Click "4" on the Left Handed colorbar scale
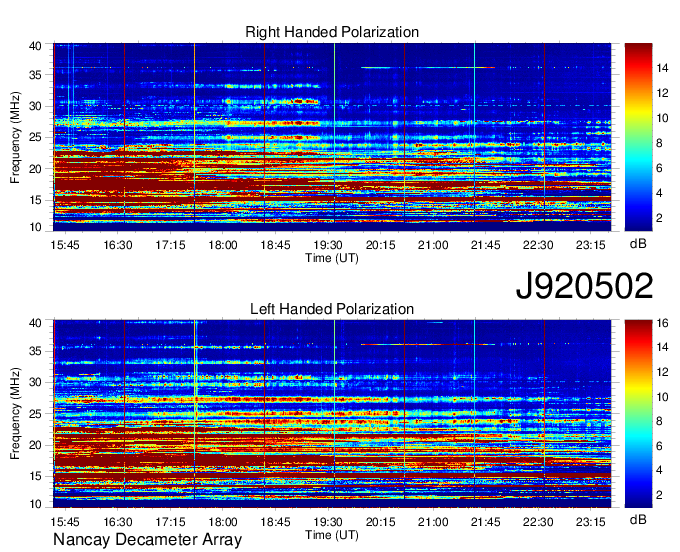Image resolution: width=680 pixels, height=552 pixels. pos(659,470)
